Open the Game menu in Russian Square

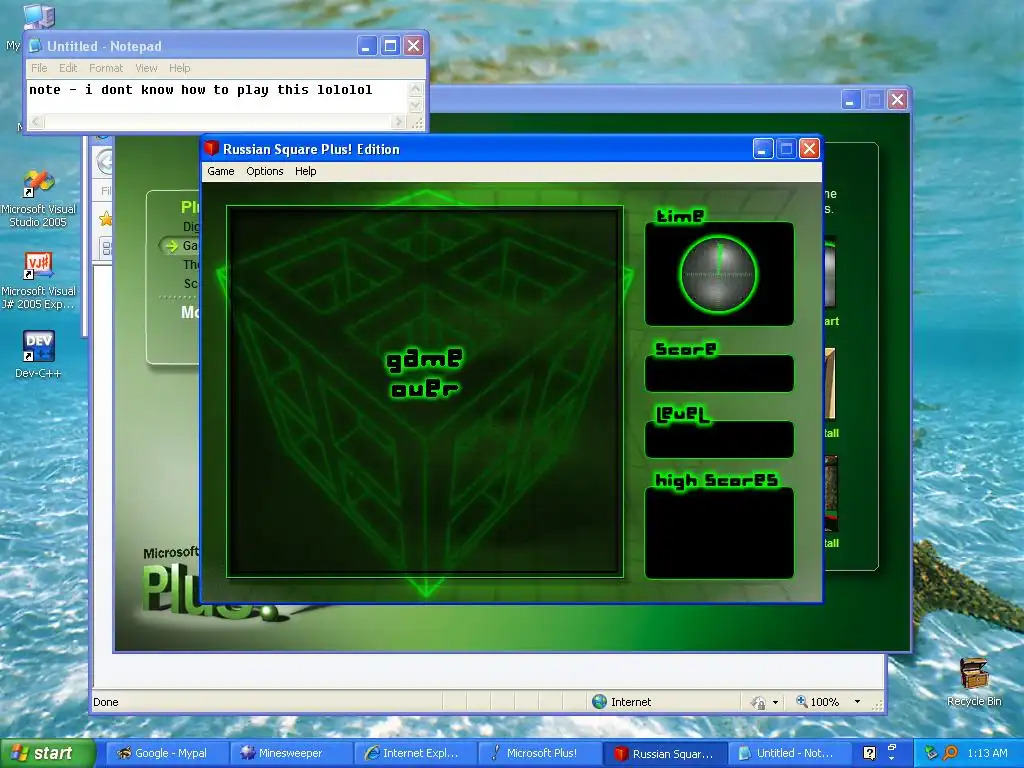tap(221, 171)
